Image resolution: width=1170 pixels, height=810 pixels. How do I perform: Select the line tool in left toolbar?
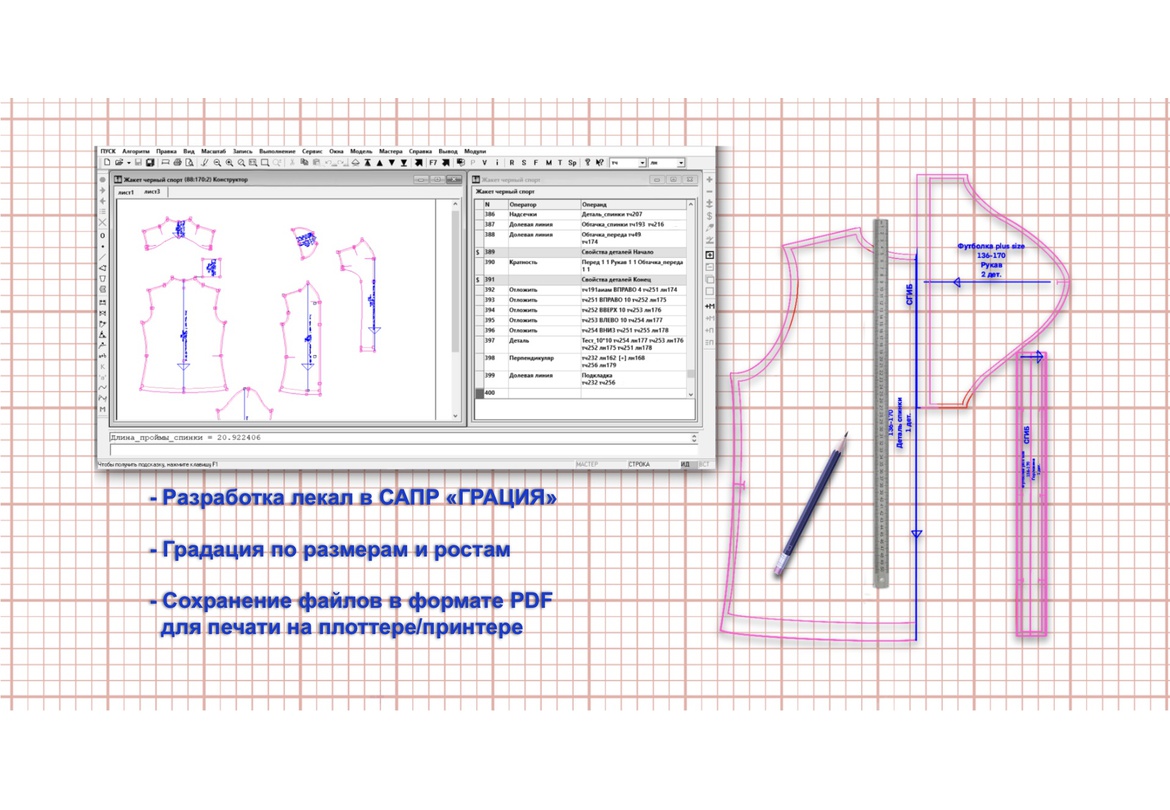coord(103,257)
